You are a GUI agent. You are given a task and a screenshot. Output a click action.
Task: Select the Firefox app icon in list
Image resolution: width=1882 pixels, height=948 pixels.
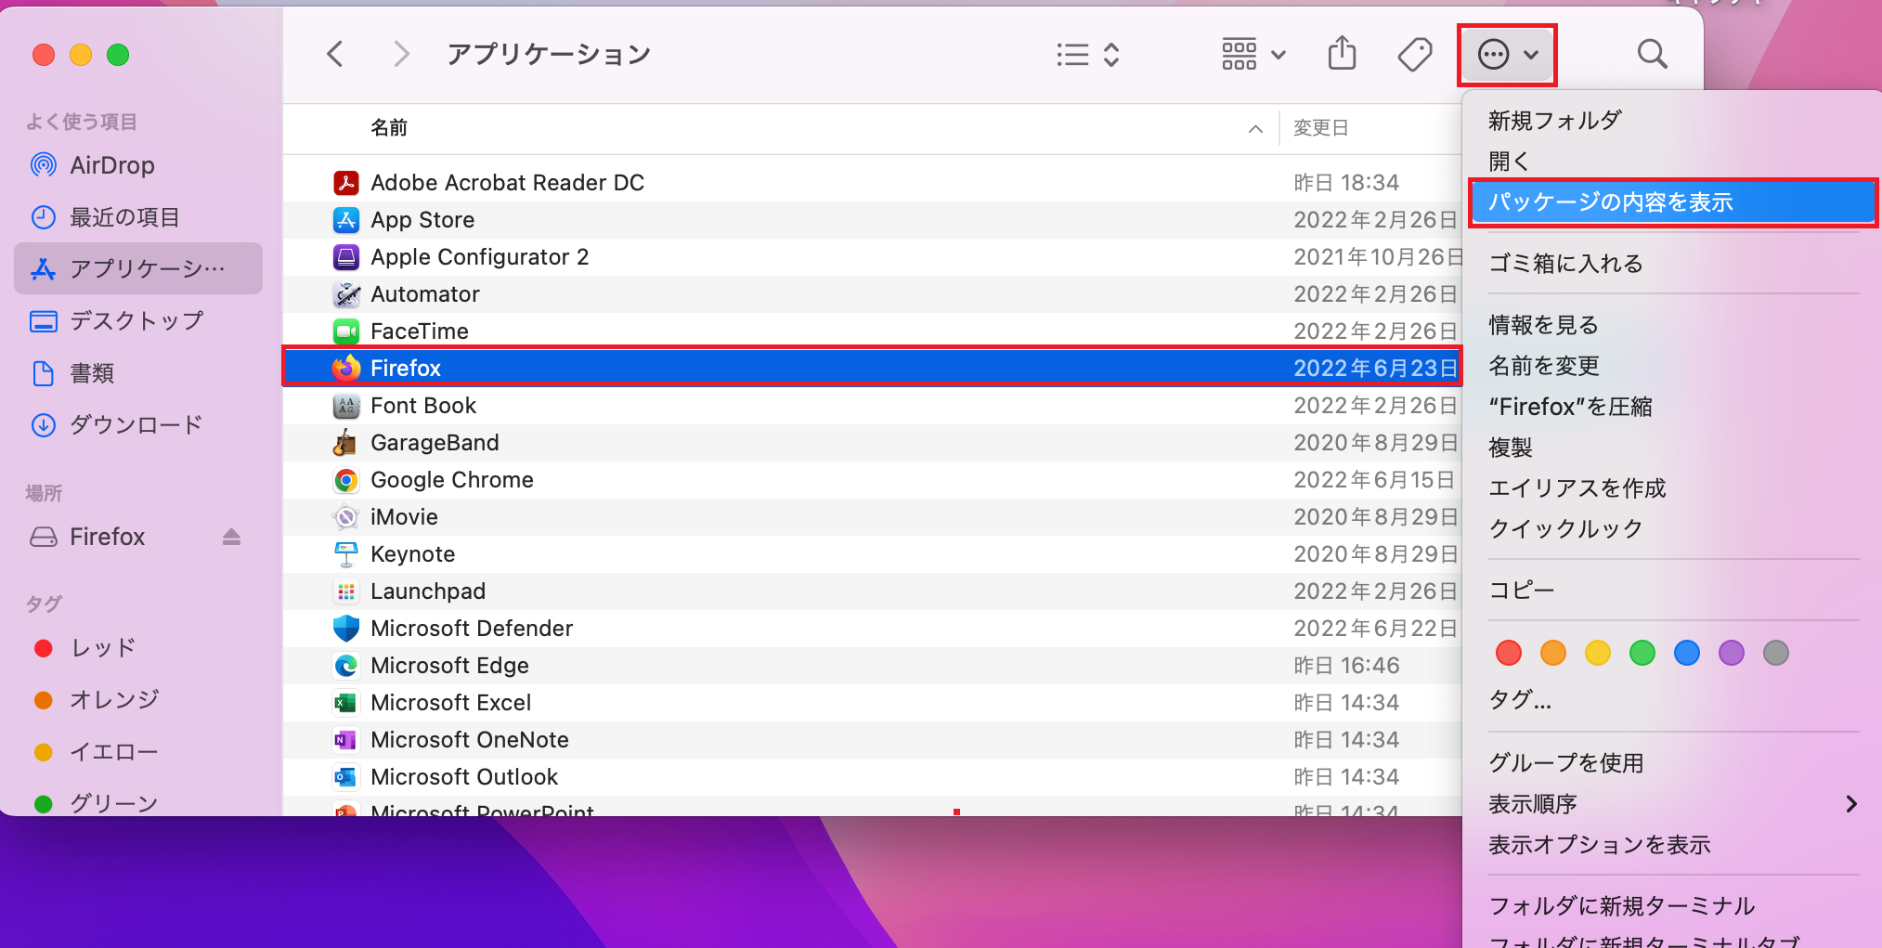[x=346, y=368]
